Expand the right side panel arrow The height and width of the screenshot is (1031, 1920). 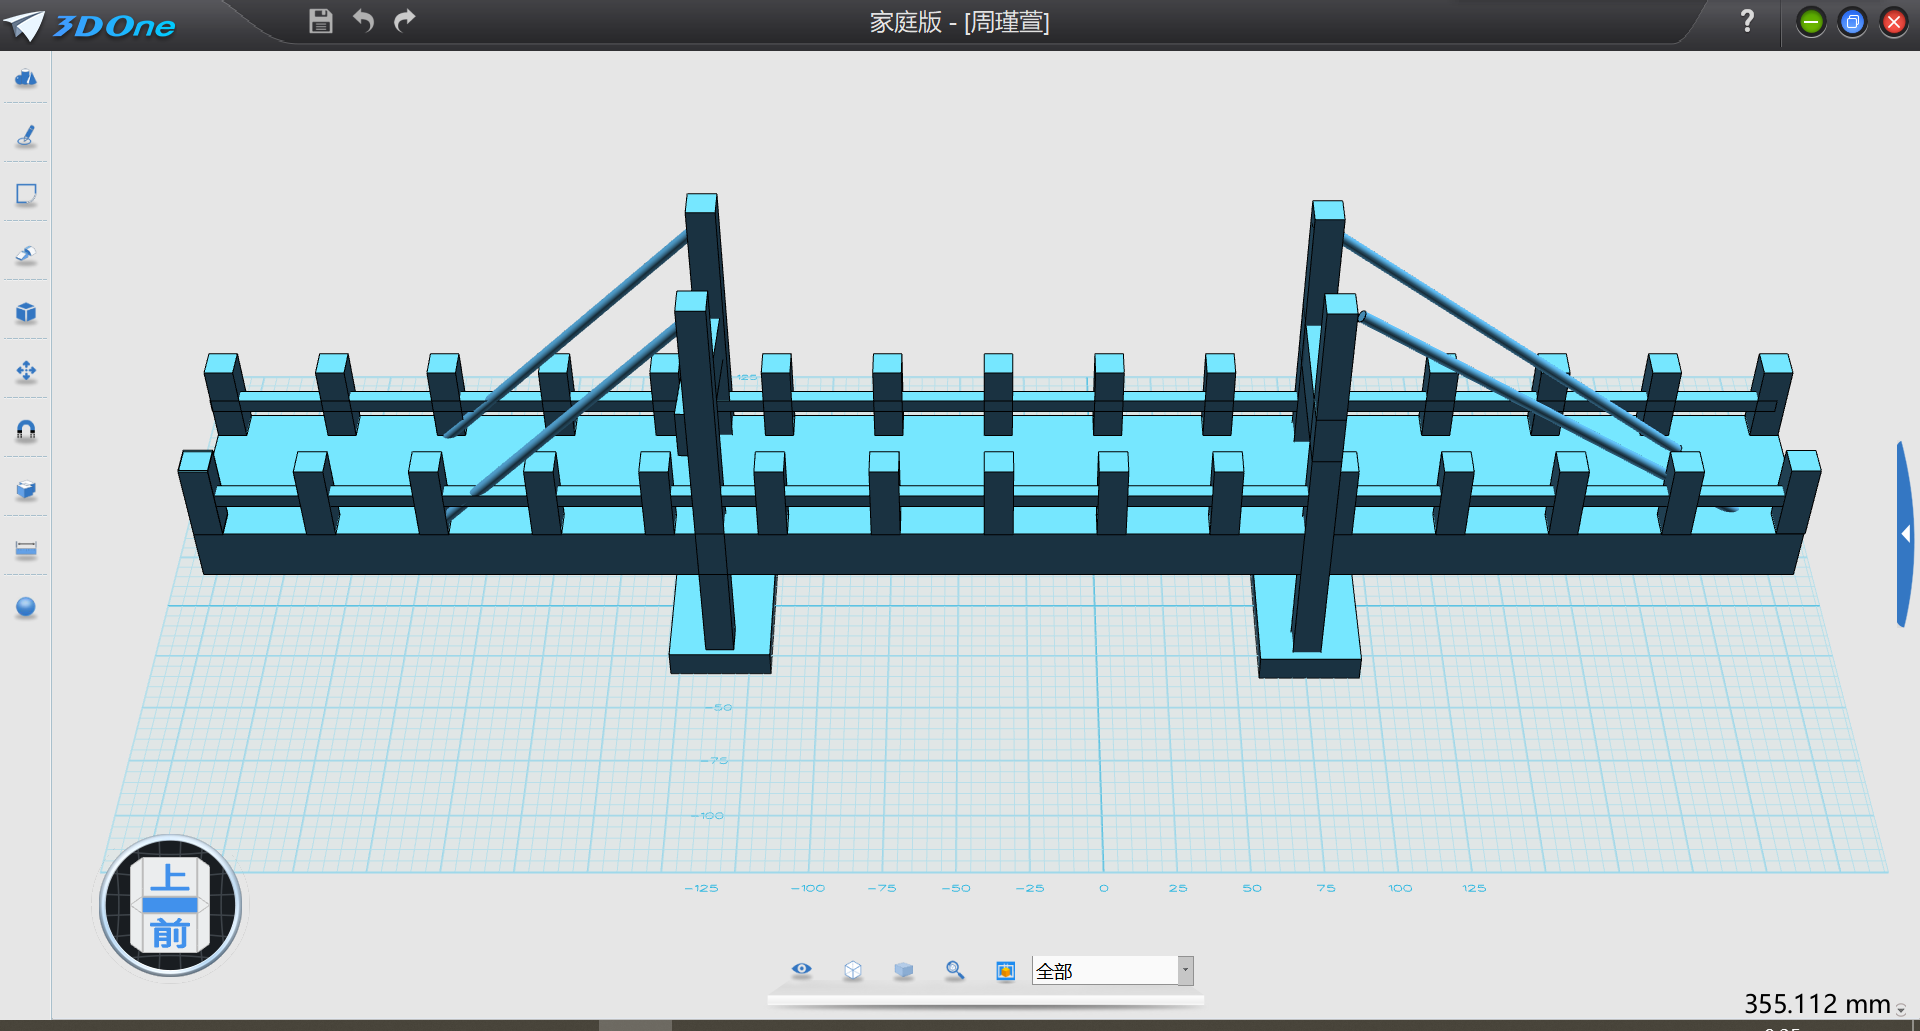(x=1905, y=534)
